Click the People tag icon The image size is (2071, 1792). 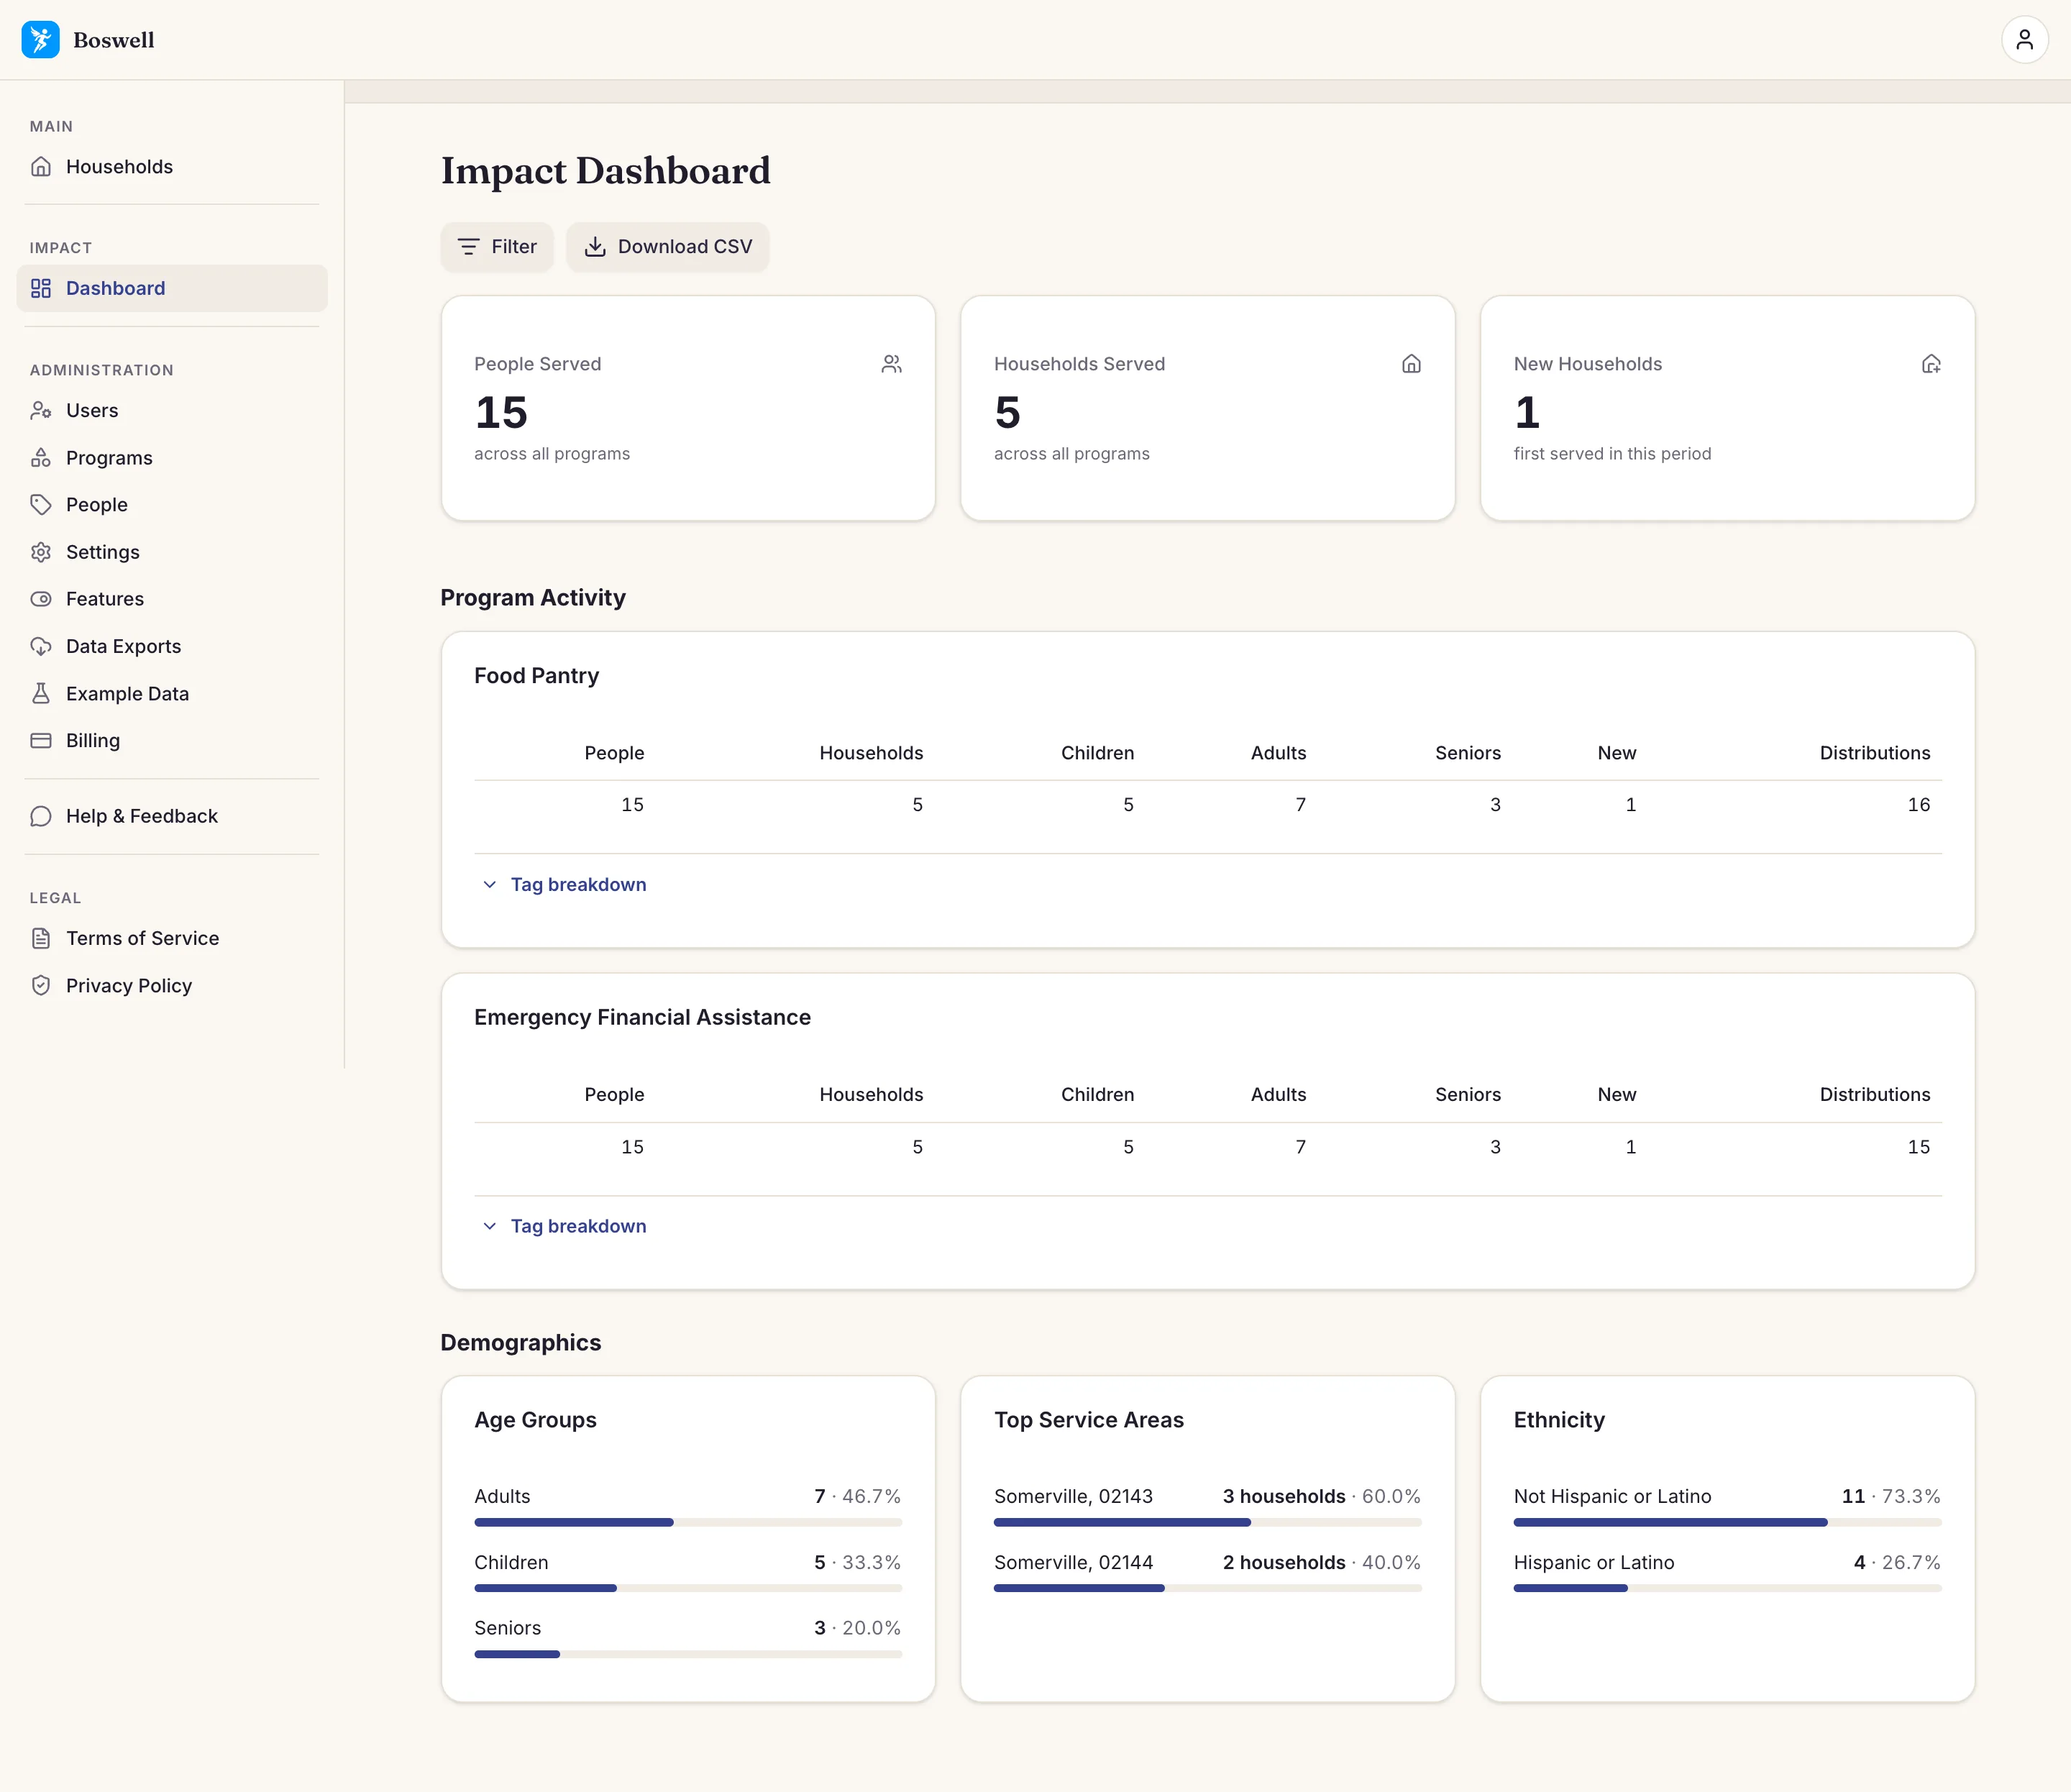41,505
